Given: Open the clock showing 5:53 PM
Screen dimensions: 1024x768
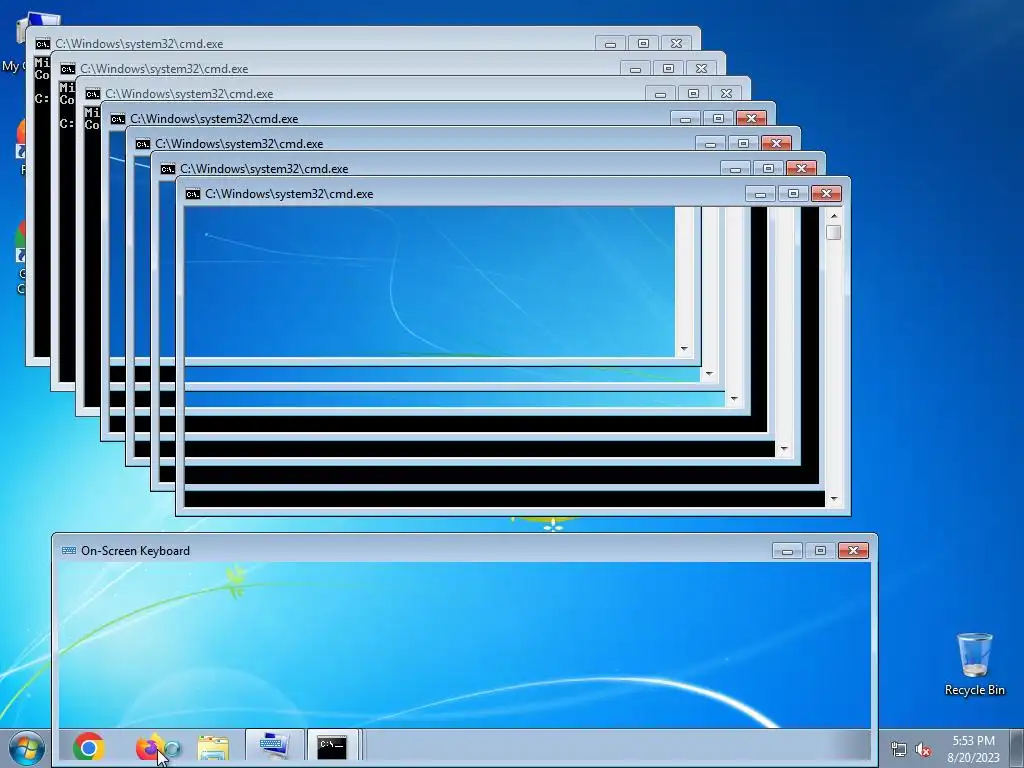Looking at the screenshot, I should 973,749.
